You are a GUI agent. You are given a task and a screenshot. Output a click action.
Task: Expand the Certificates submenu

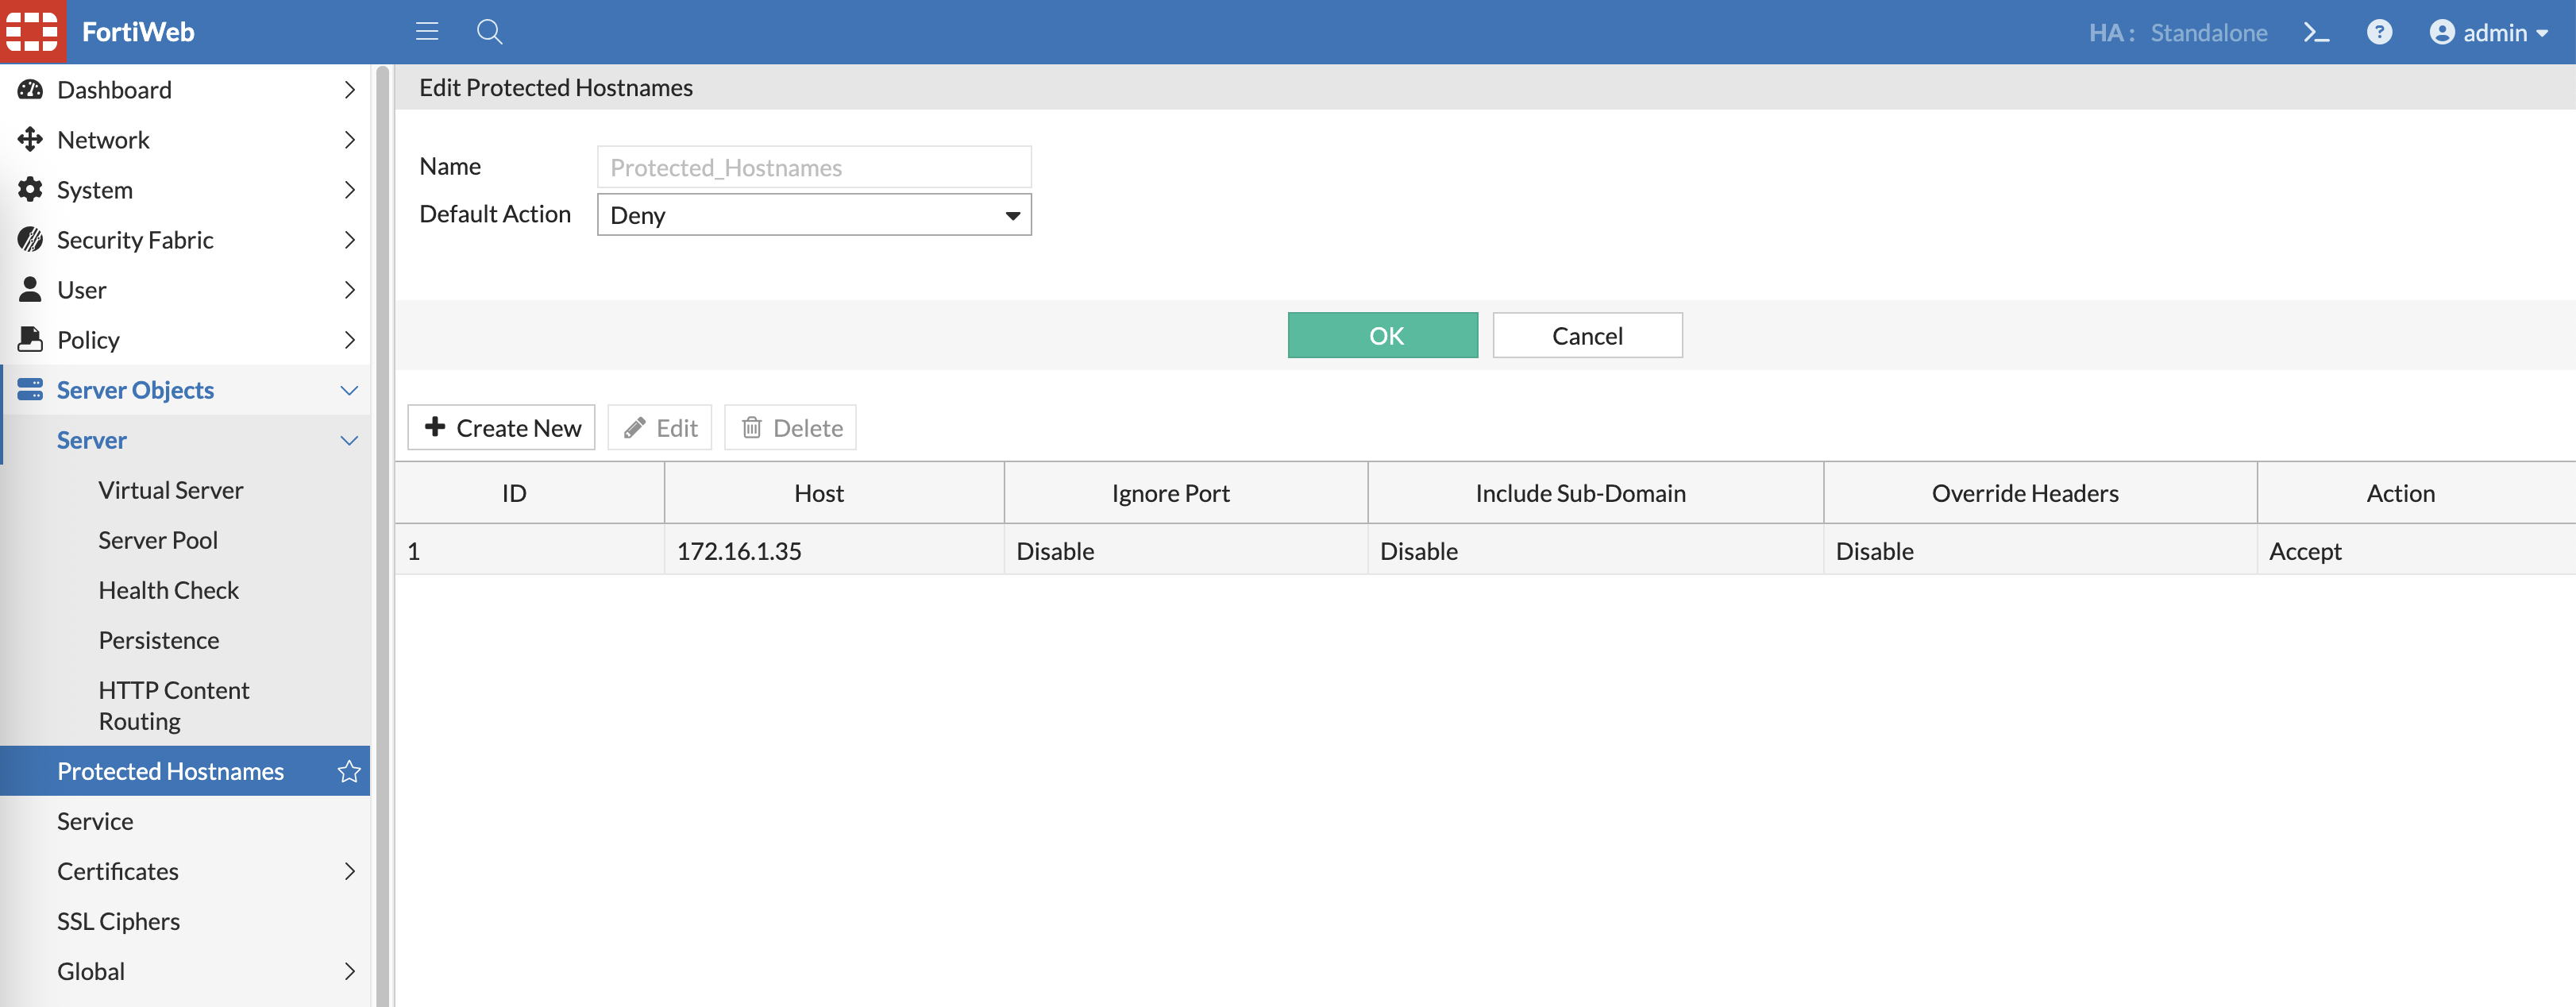349,871
